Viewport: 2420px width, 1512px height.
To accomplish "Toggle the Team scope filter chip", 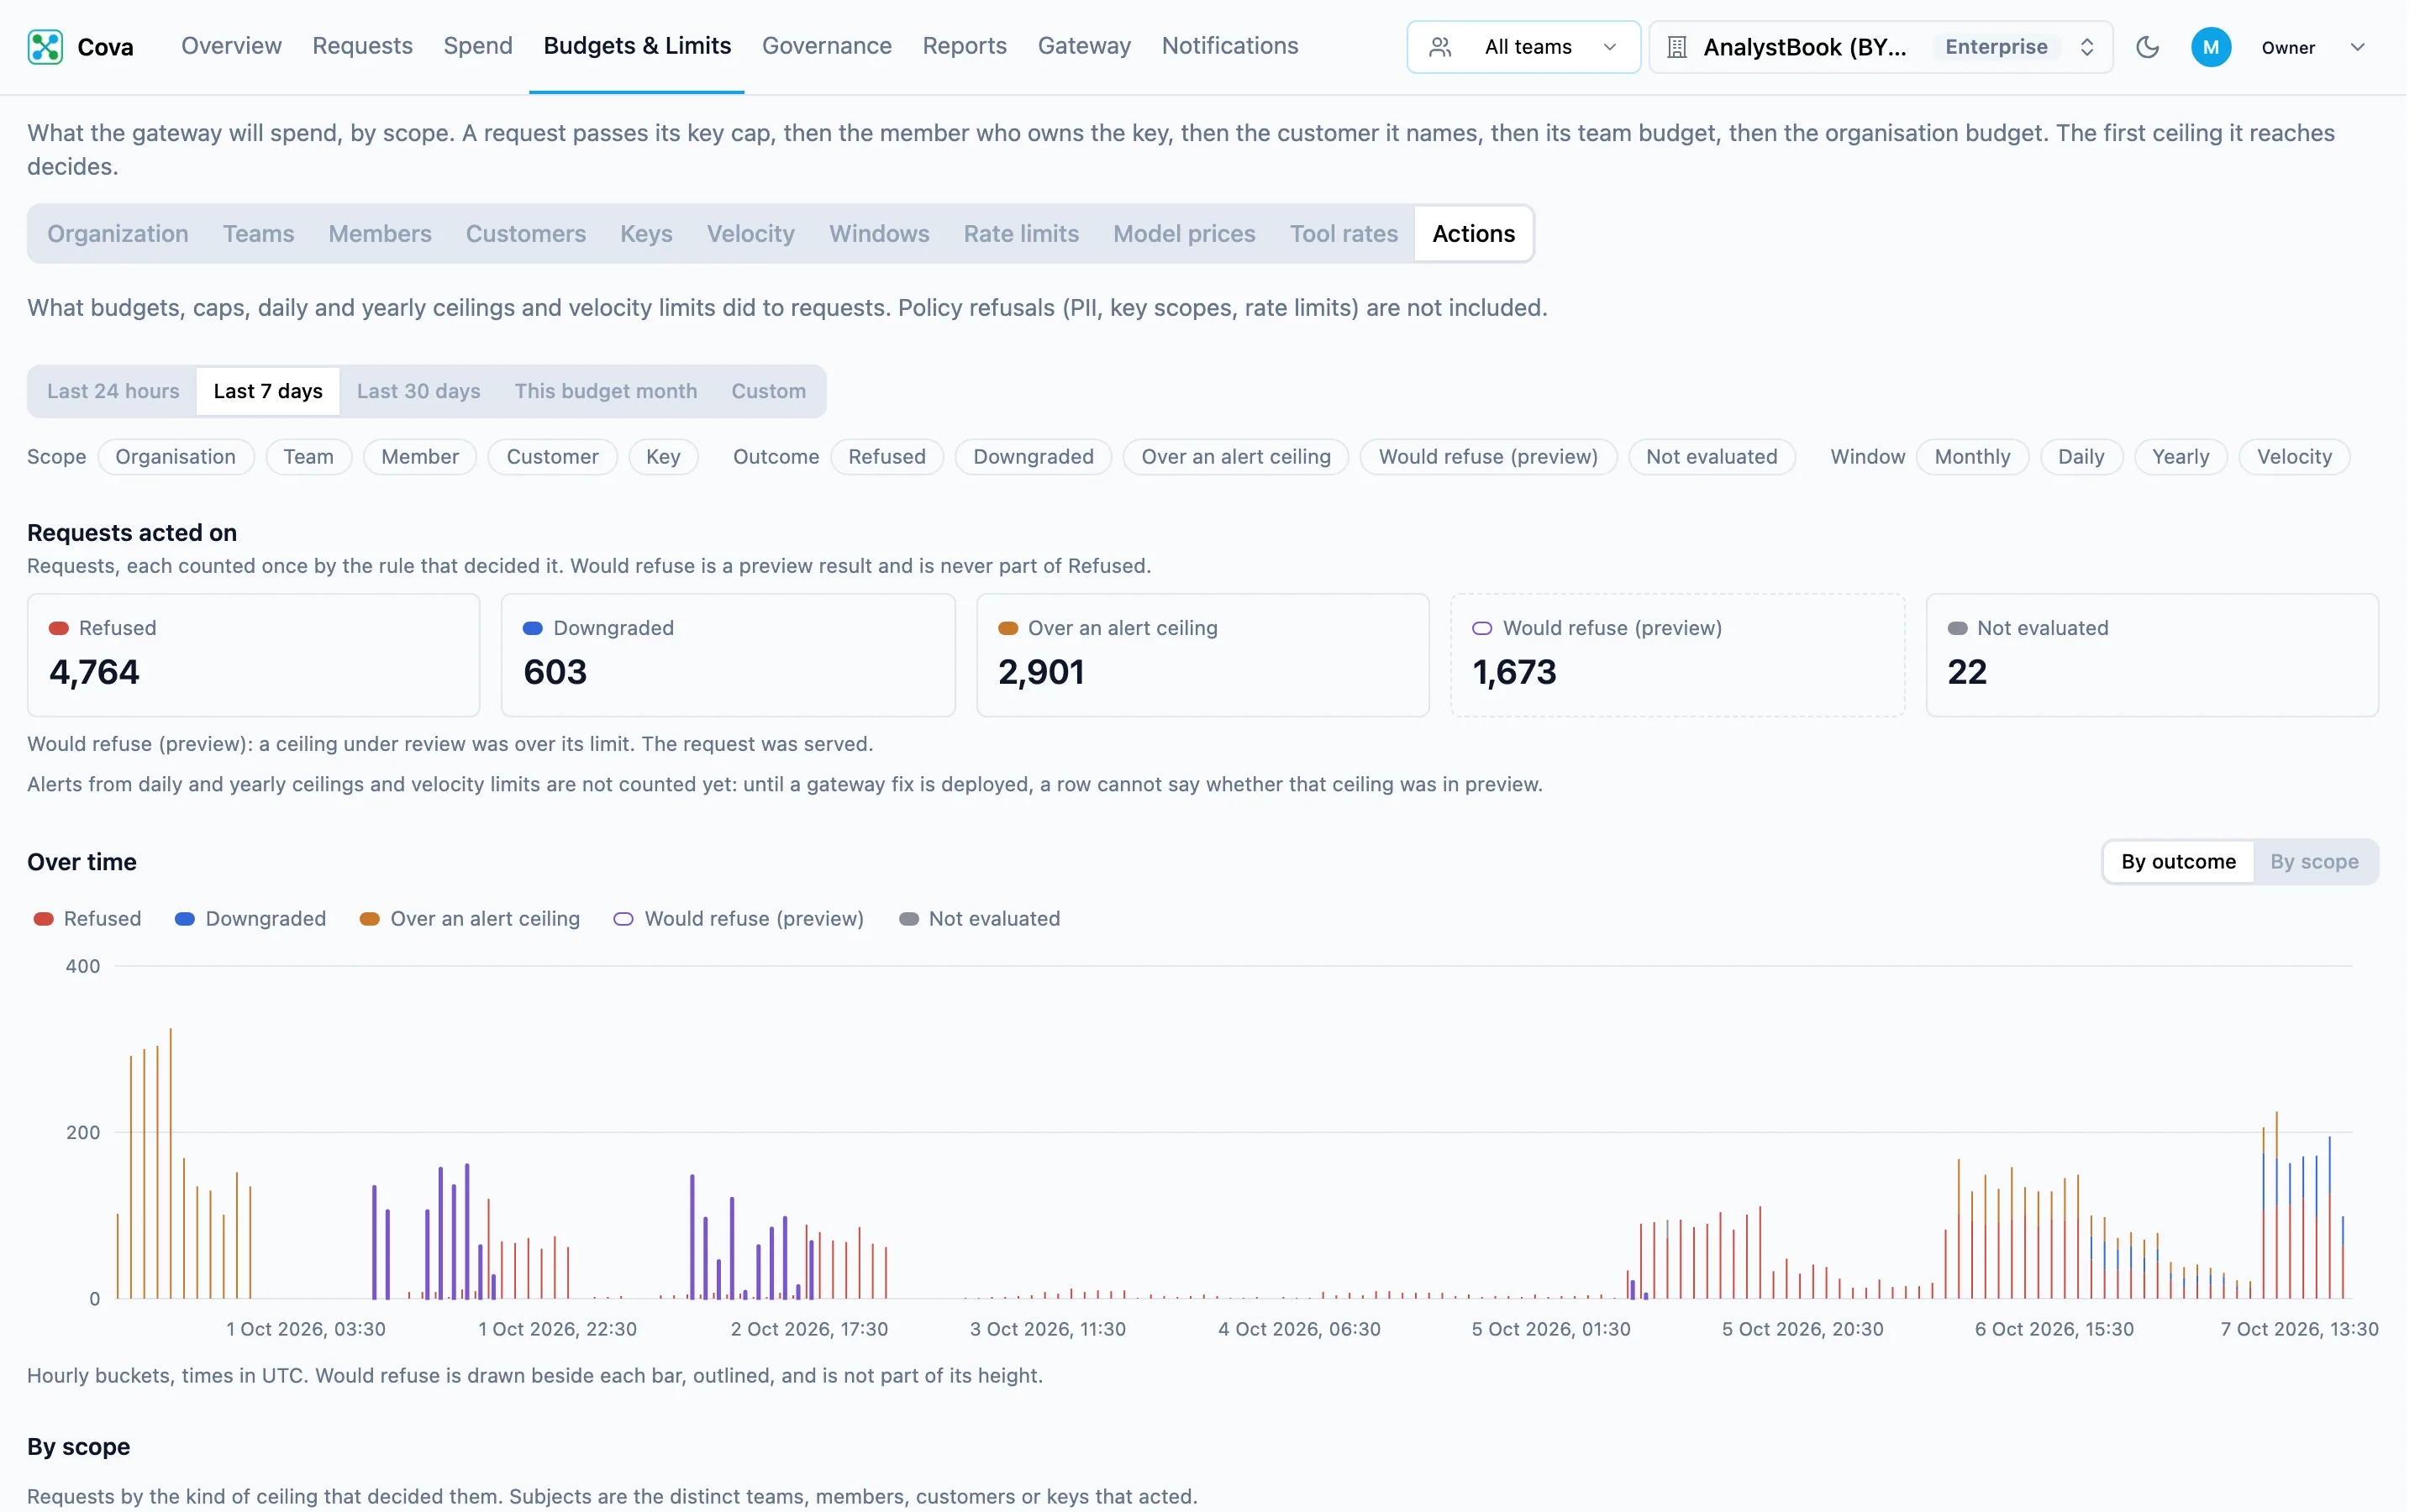I will tap(308, 457).
